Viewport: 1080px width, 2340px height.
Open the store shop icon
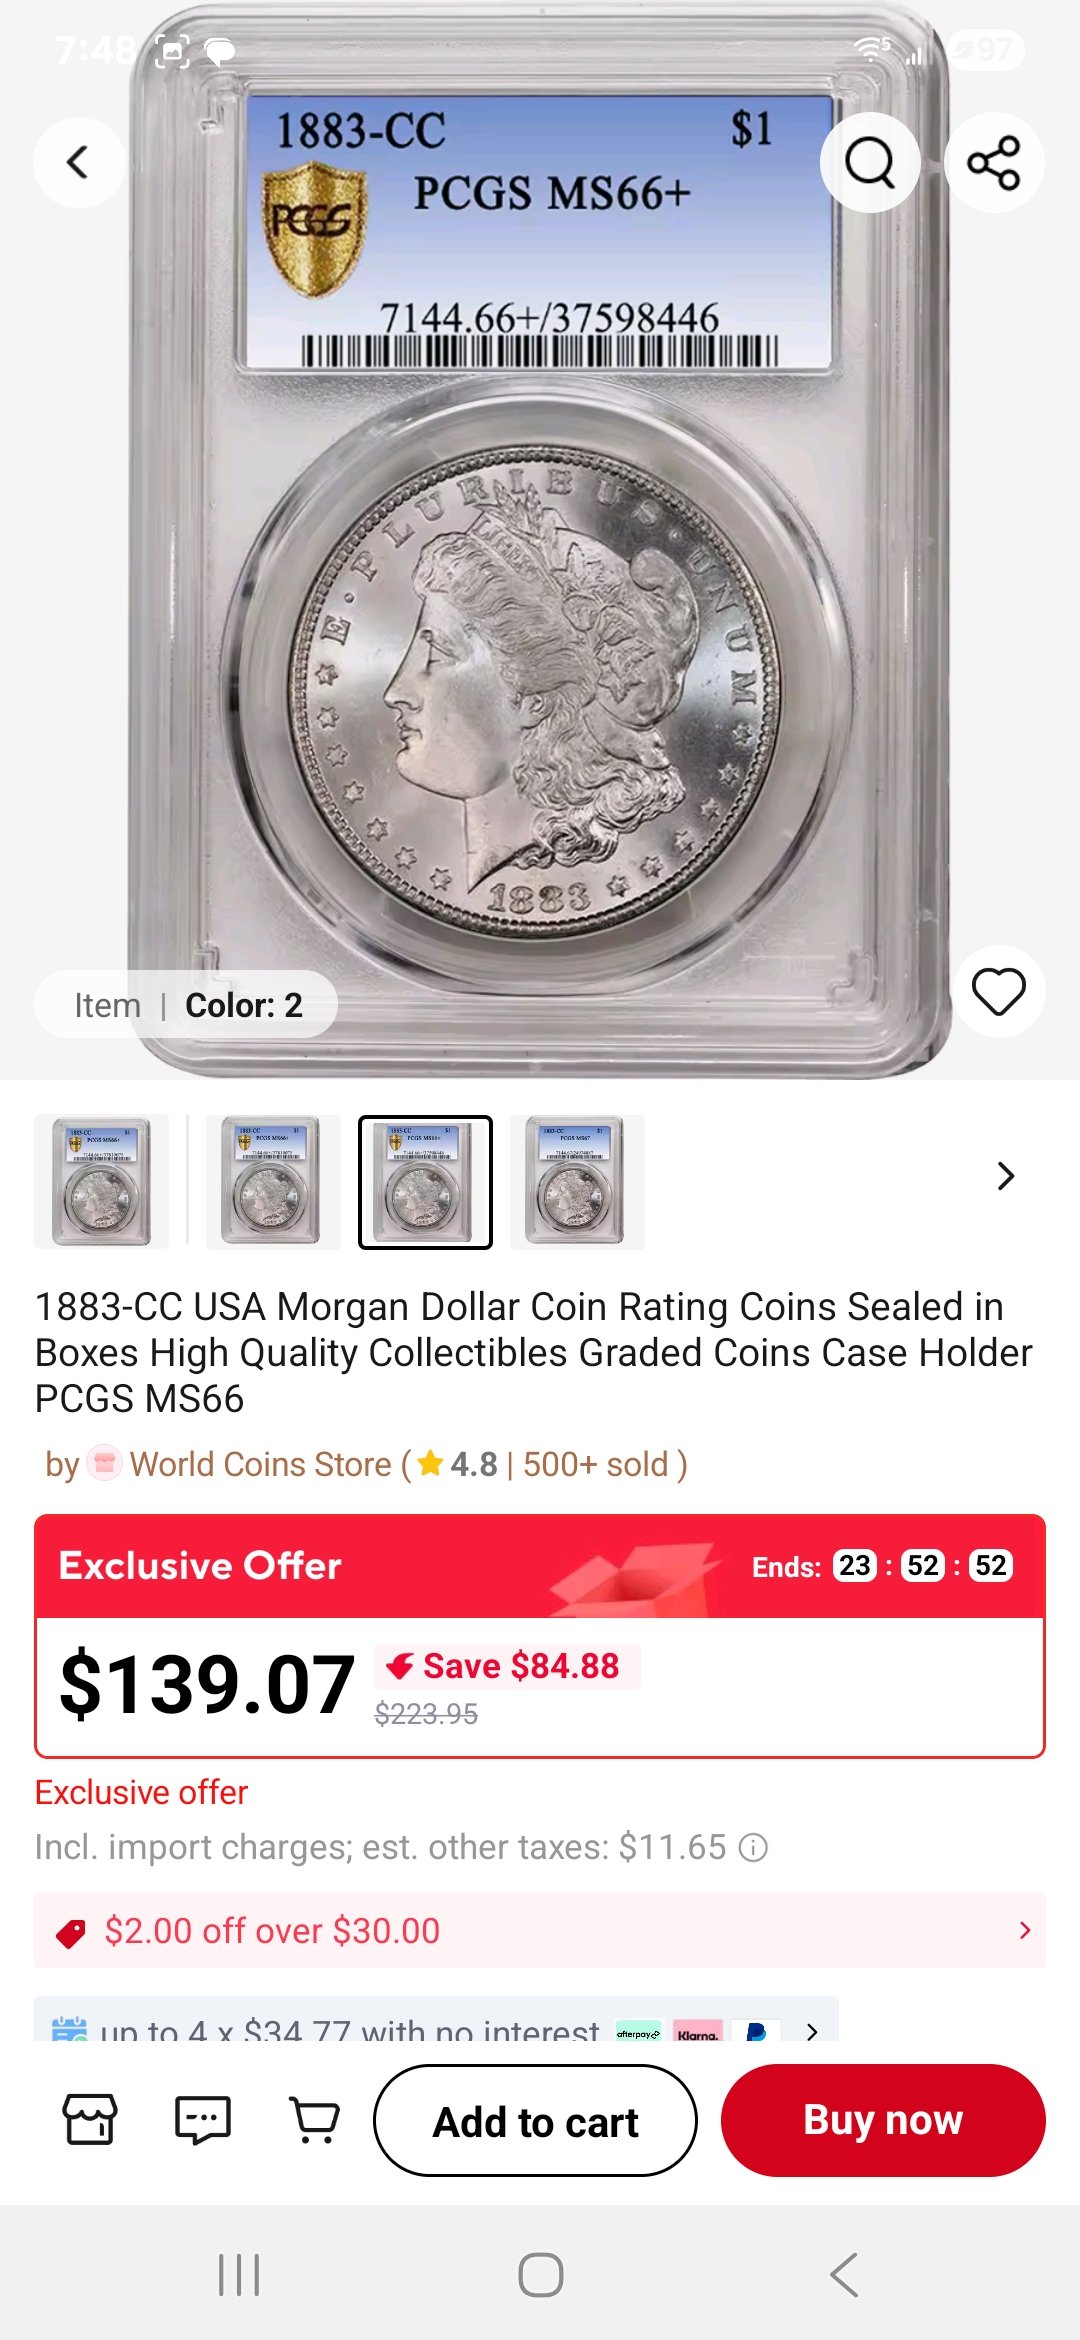(x=90, y=2119)
